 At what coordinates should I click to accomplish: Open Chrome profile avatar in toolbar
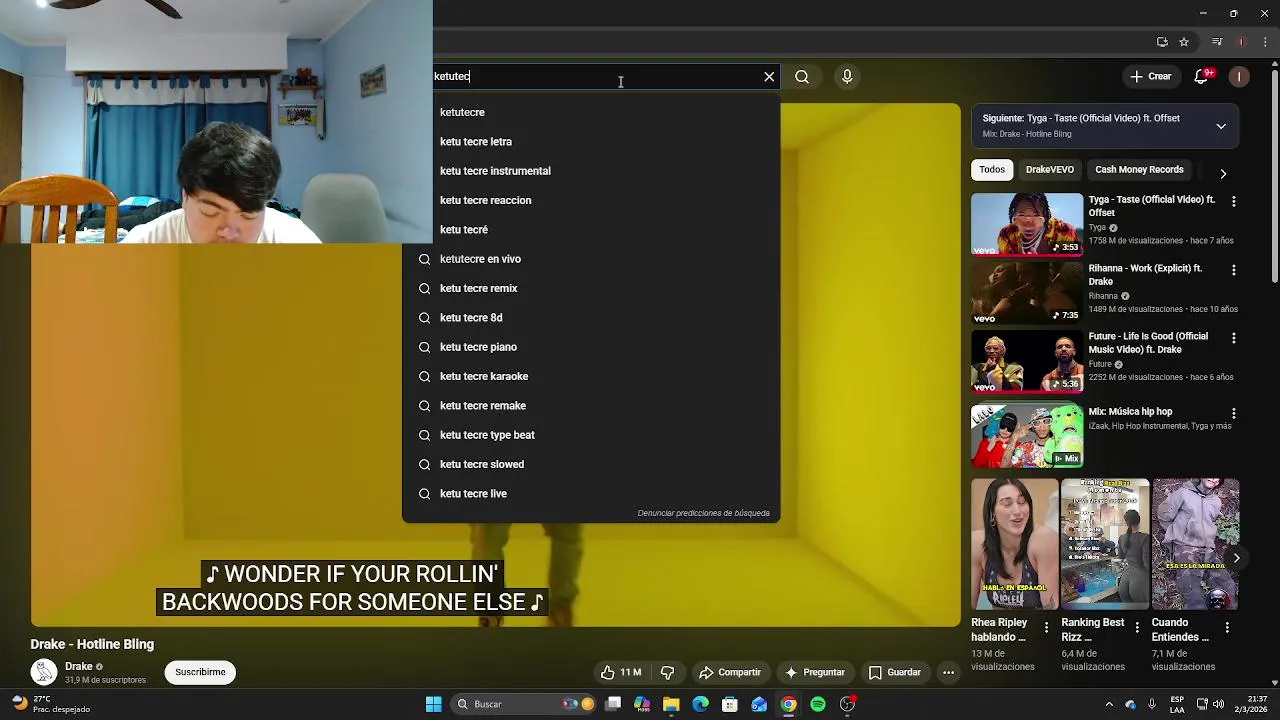click(1241, 42)
